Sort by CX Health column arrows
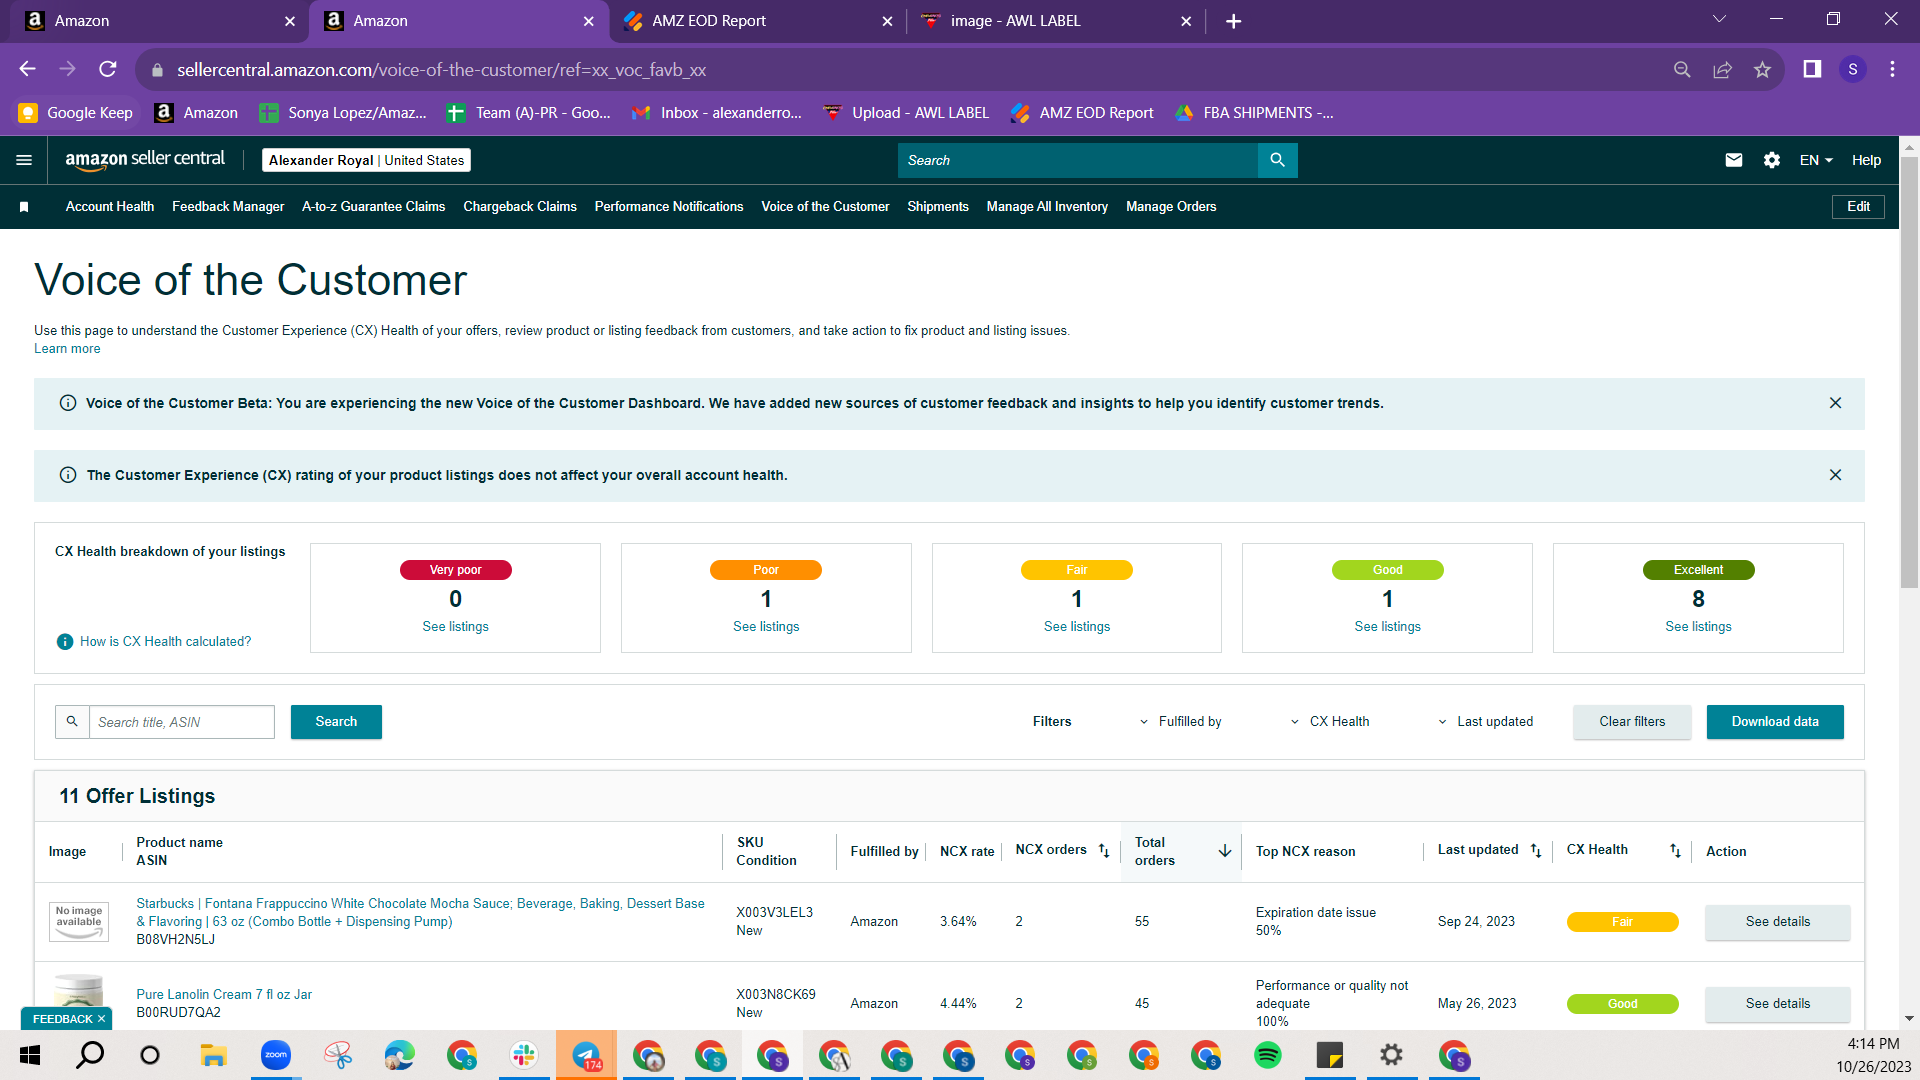 point(1675,851)
